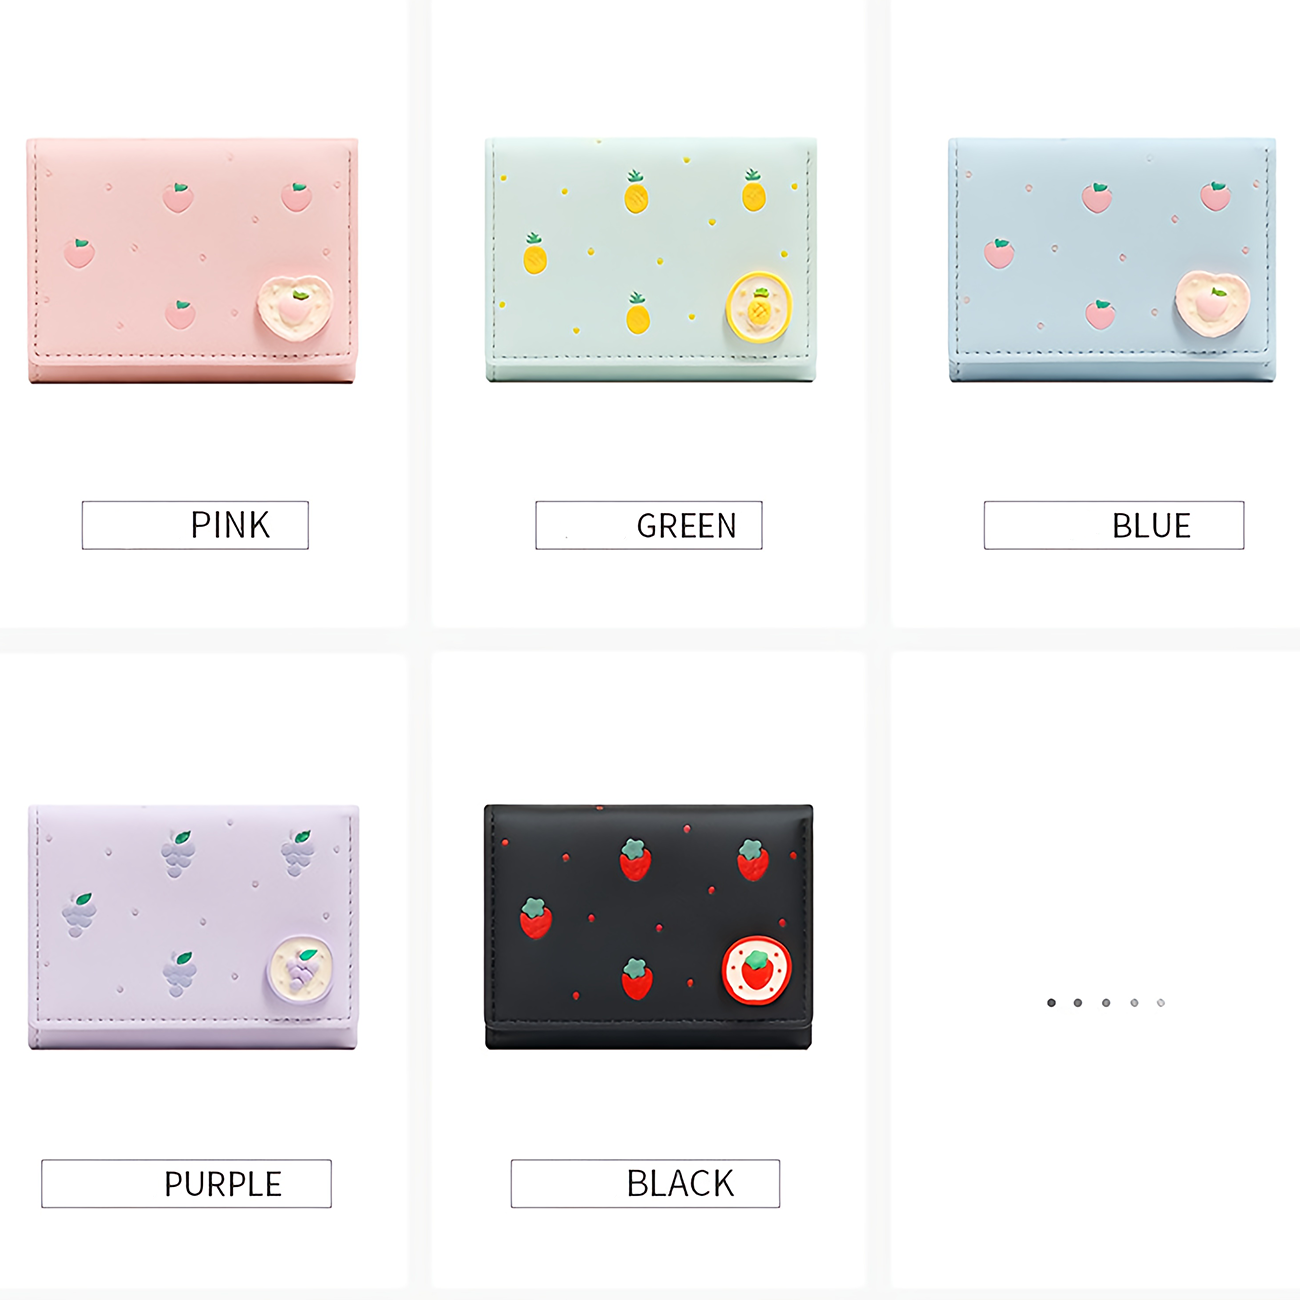The height and width of the screenshot is (1300, 1300).
Task: Select the pink wallet thumbnail
Action: coord(192,260)
